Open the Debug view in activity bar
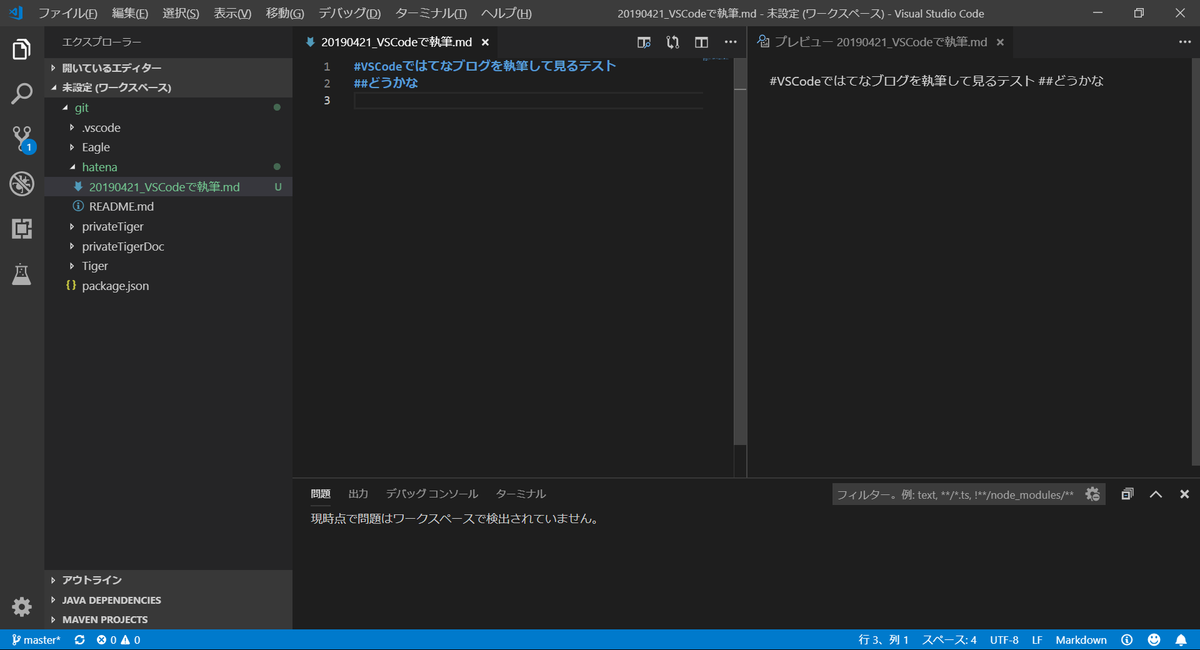 (x=21, y=184)
